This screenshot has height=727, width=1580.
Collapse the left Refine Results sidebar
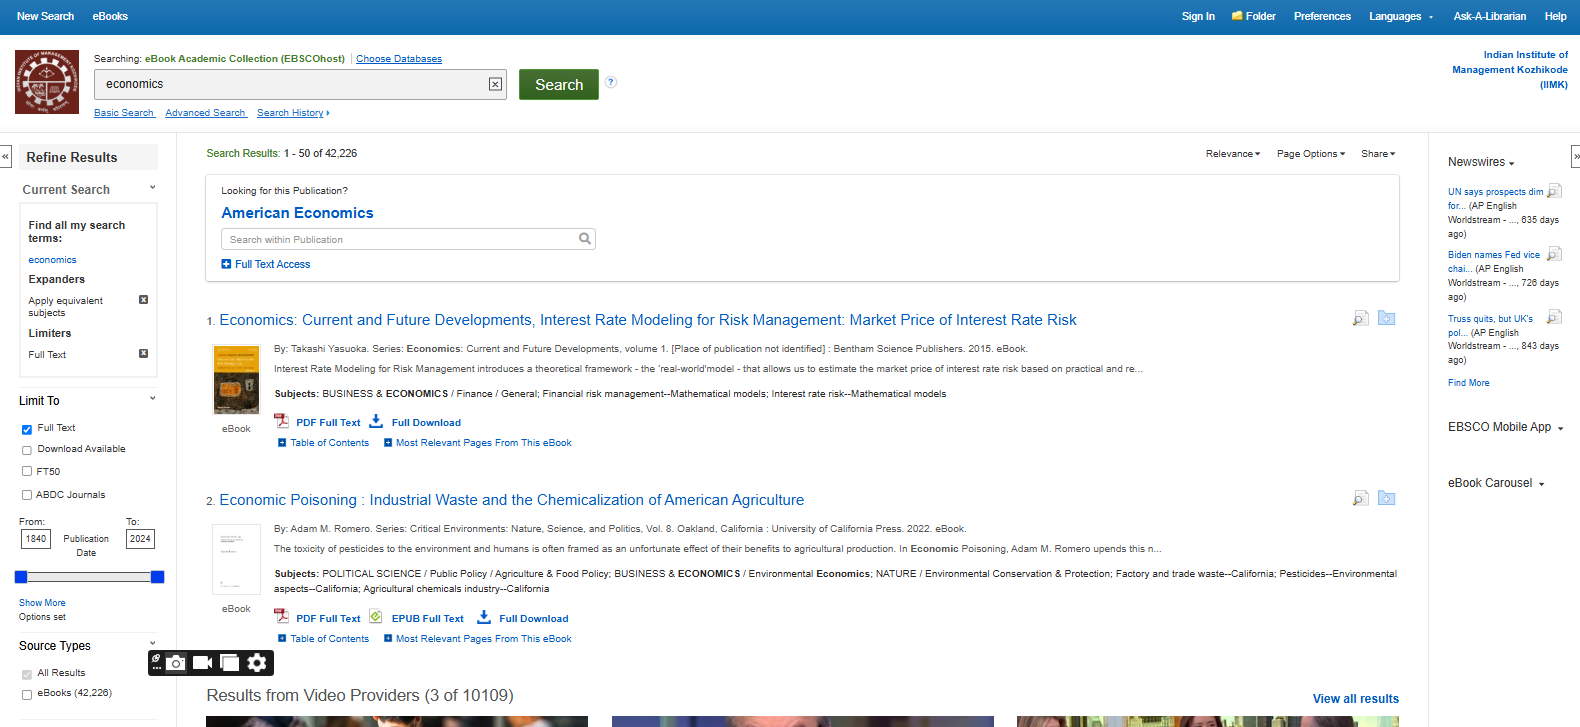coord(5,157)
